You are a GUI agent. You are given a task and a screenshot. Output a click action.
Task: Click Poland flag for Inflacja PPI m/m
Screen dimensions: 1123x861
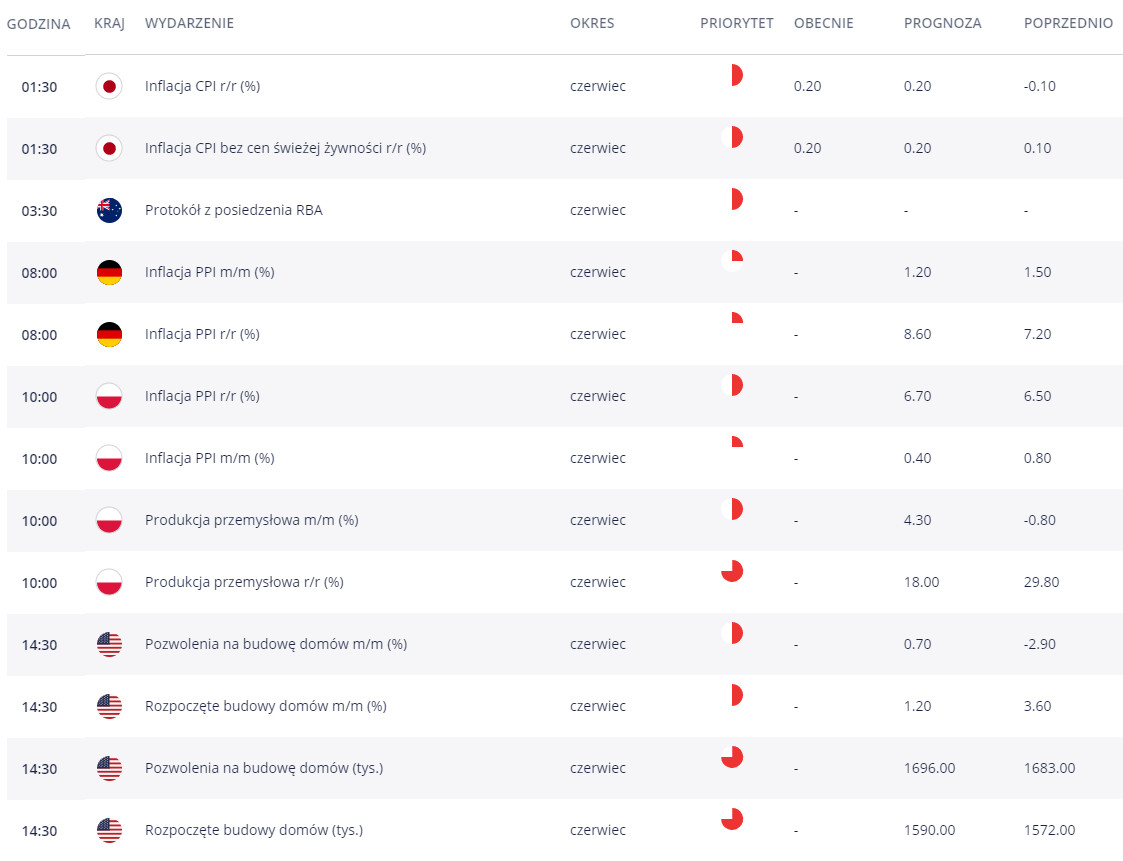(x=109, y=458)
